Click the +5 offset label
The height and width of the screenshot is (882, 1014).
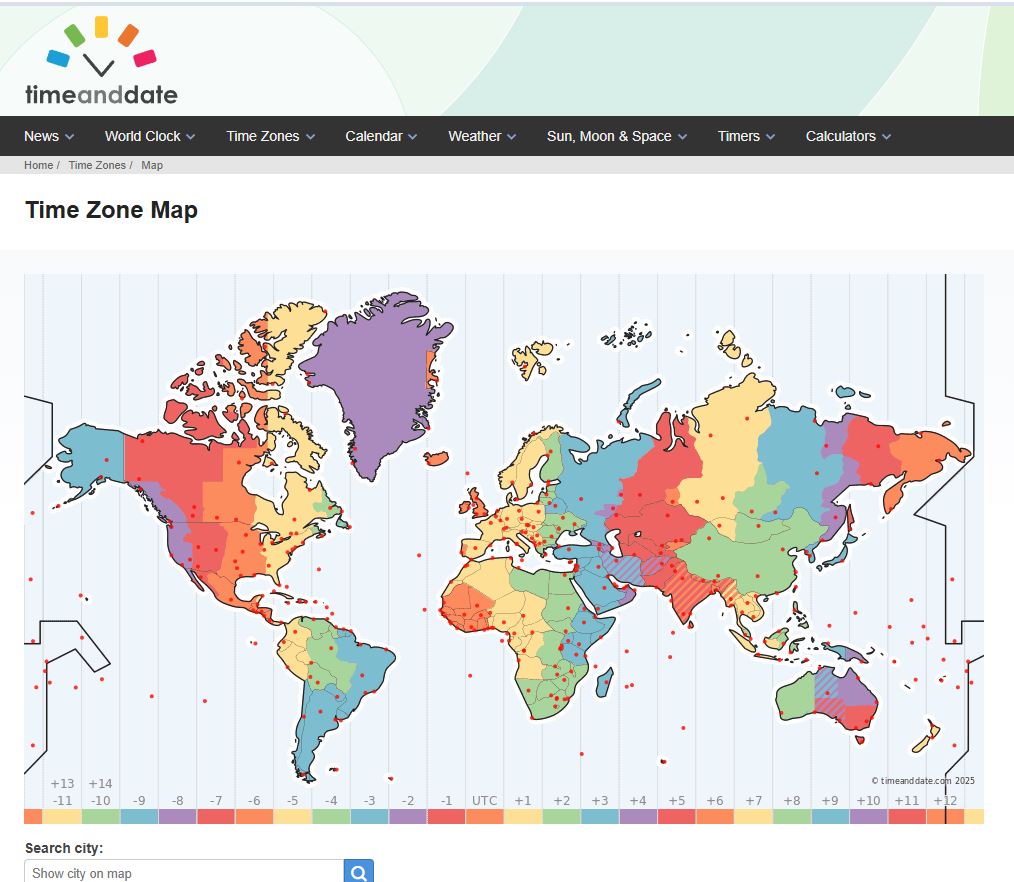coord(676,801)
